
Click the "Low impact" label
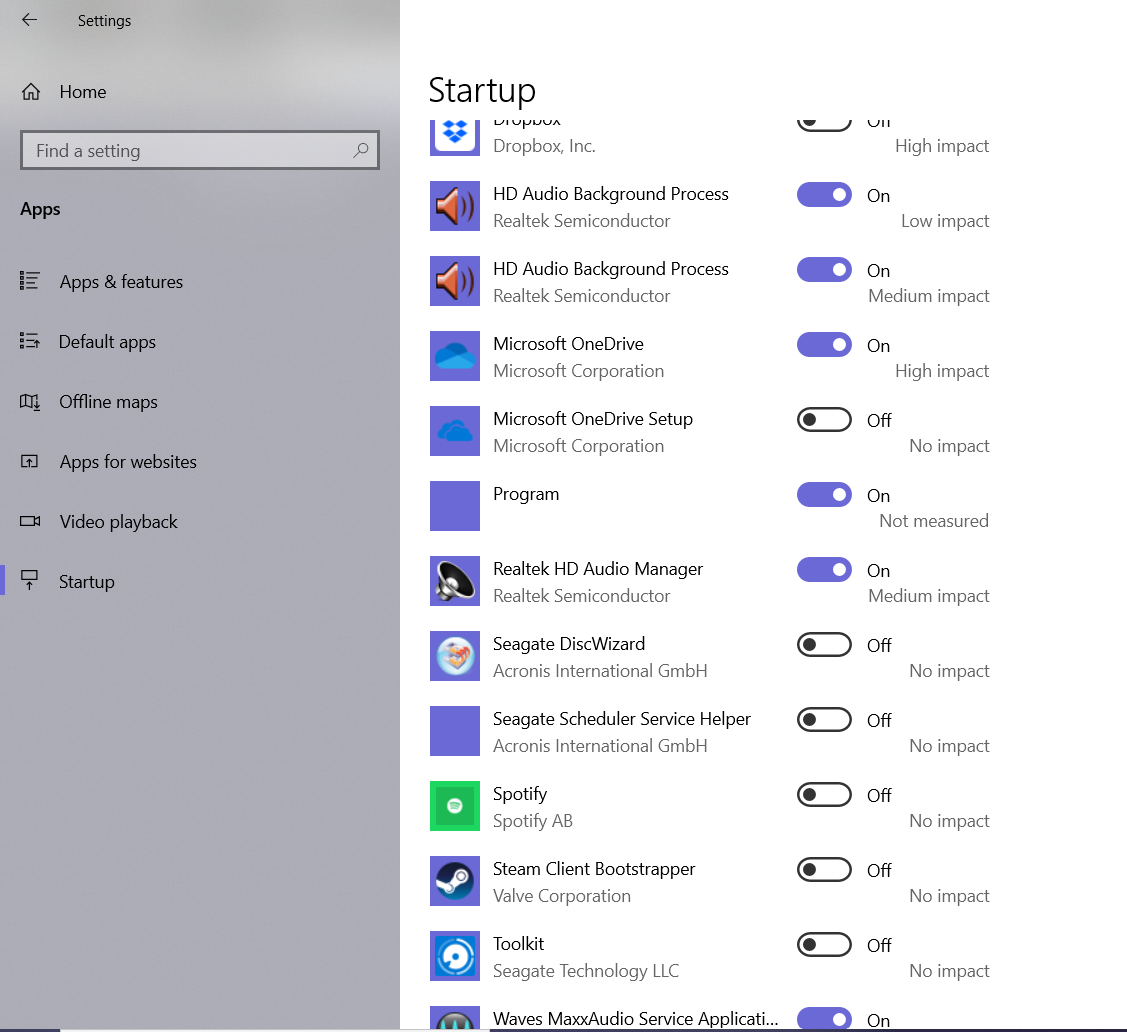(945, 221)
